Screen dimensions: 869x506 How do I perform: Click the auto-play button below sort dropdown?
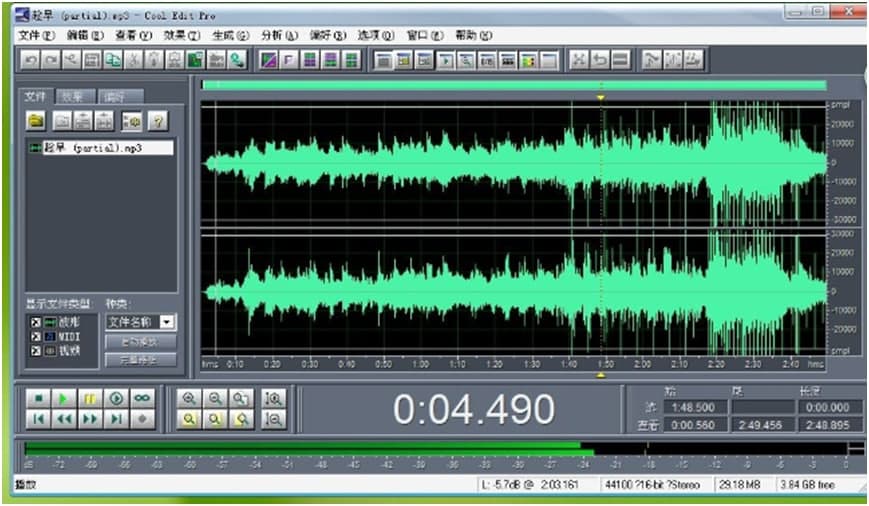point(140,341)
